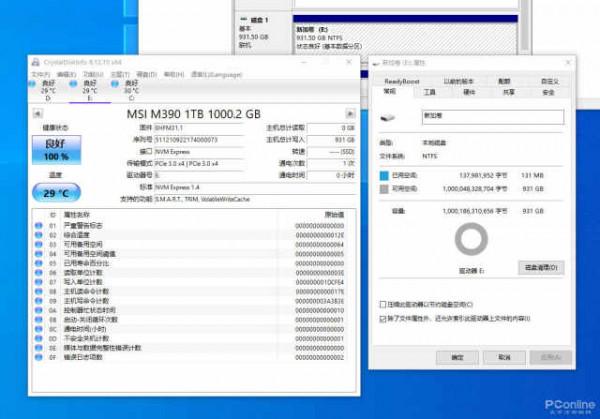
Task: Open the 功能 menu in CrystalDiskInfo
Action: coord(93,74)
